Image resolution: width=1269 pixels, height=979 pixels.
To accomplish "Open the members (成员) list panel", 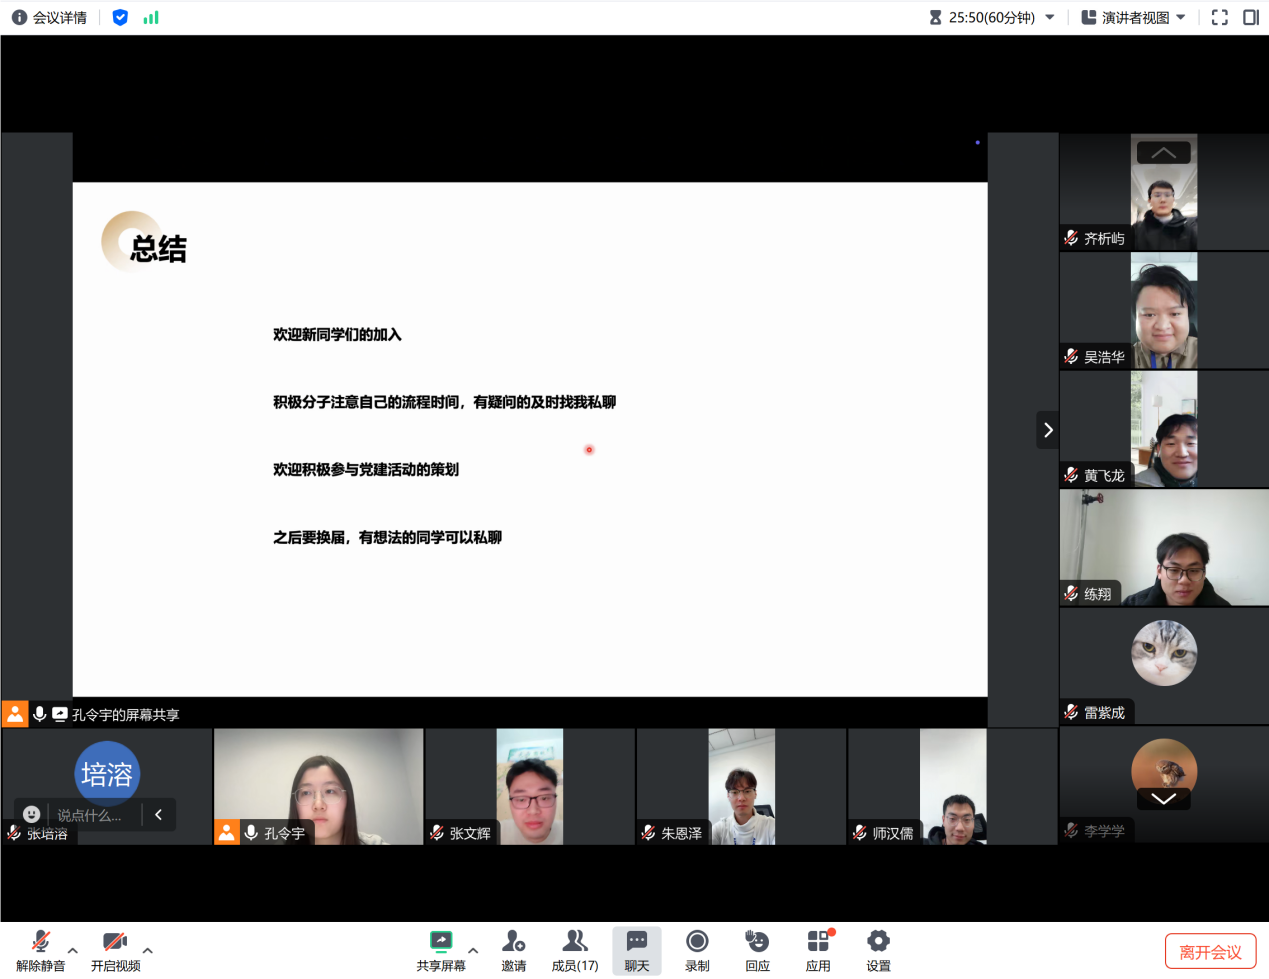I will (x=575, y=950).
